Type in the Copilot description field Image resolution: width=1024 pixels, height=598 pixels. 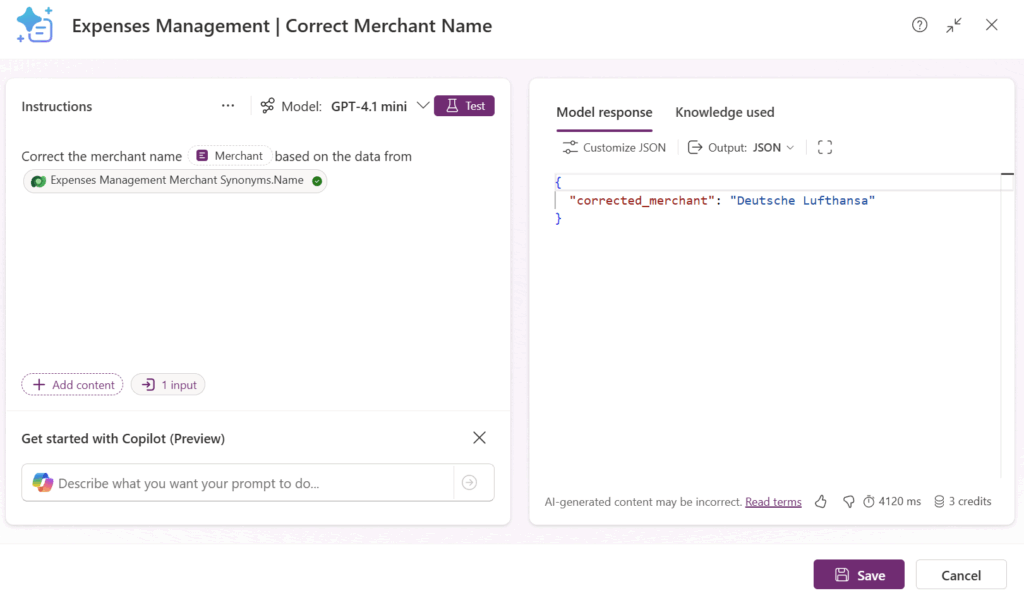pos(250,483)
